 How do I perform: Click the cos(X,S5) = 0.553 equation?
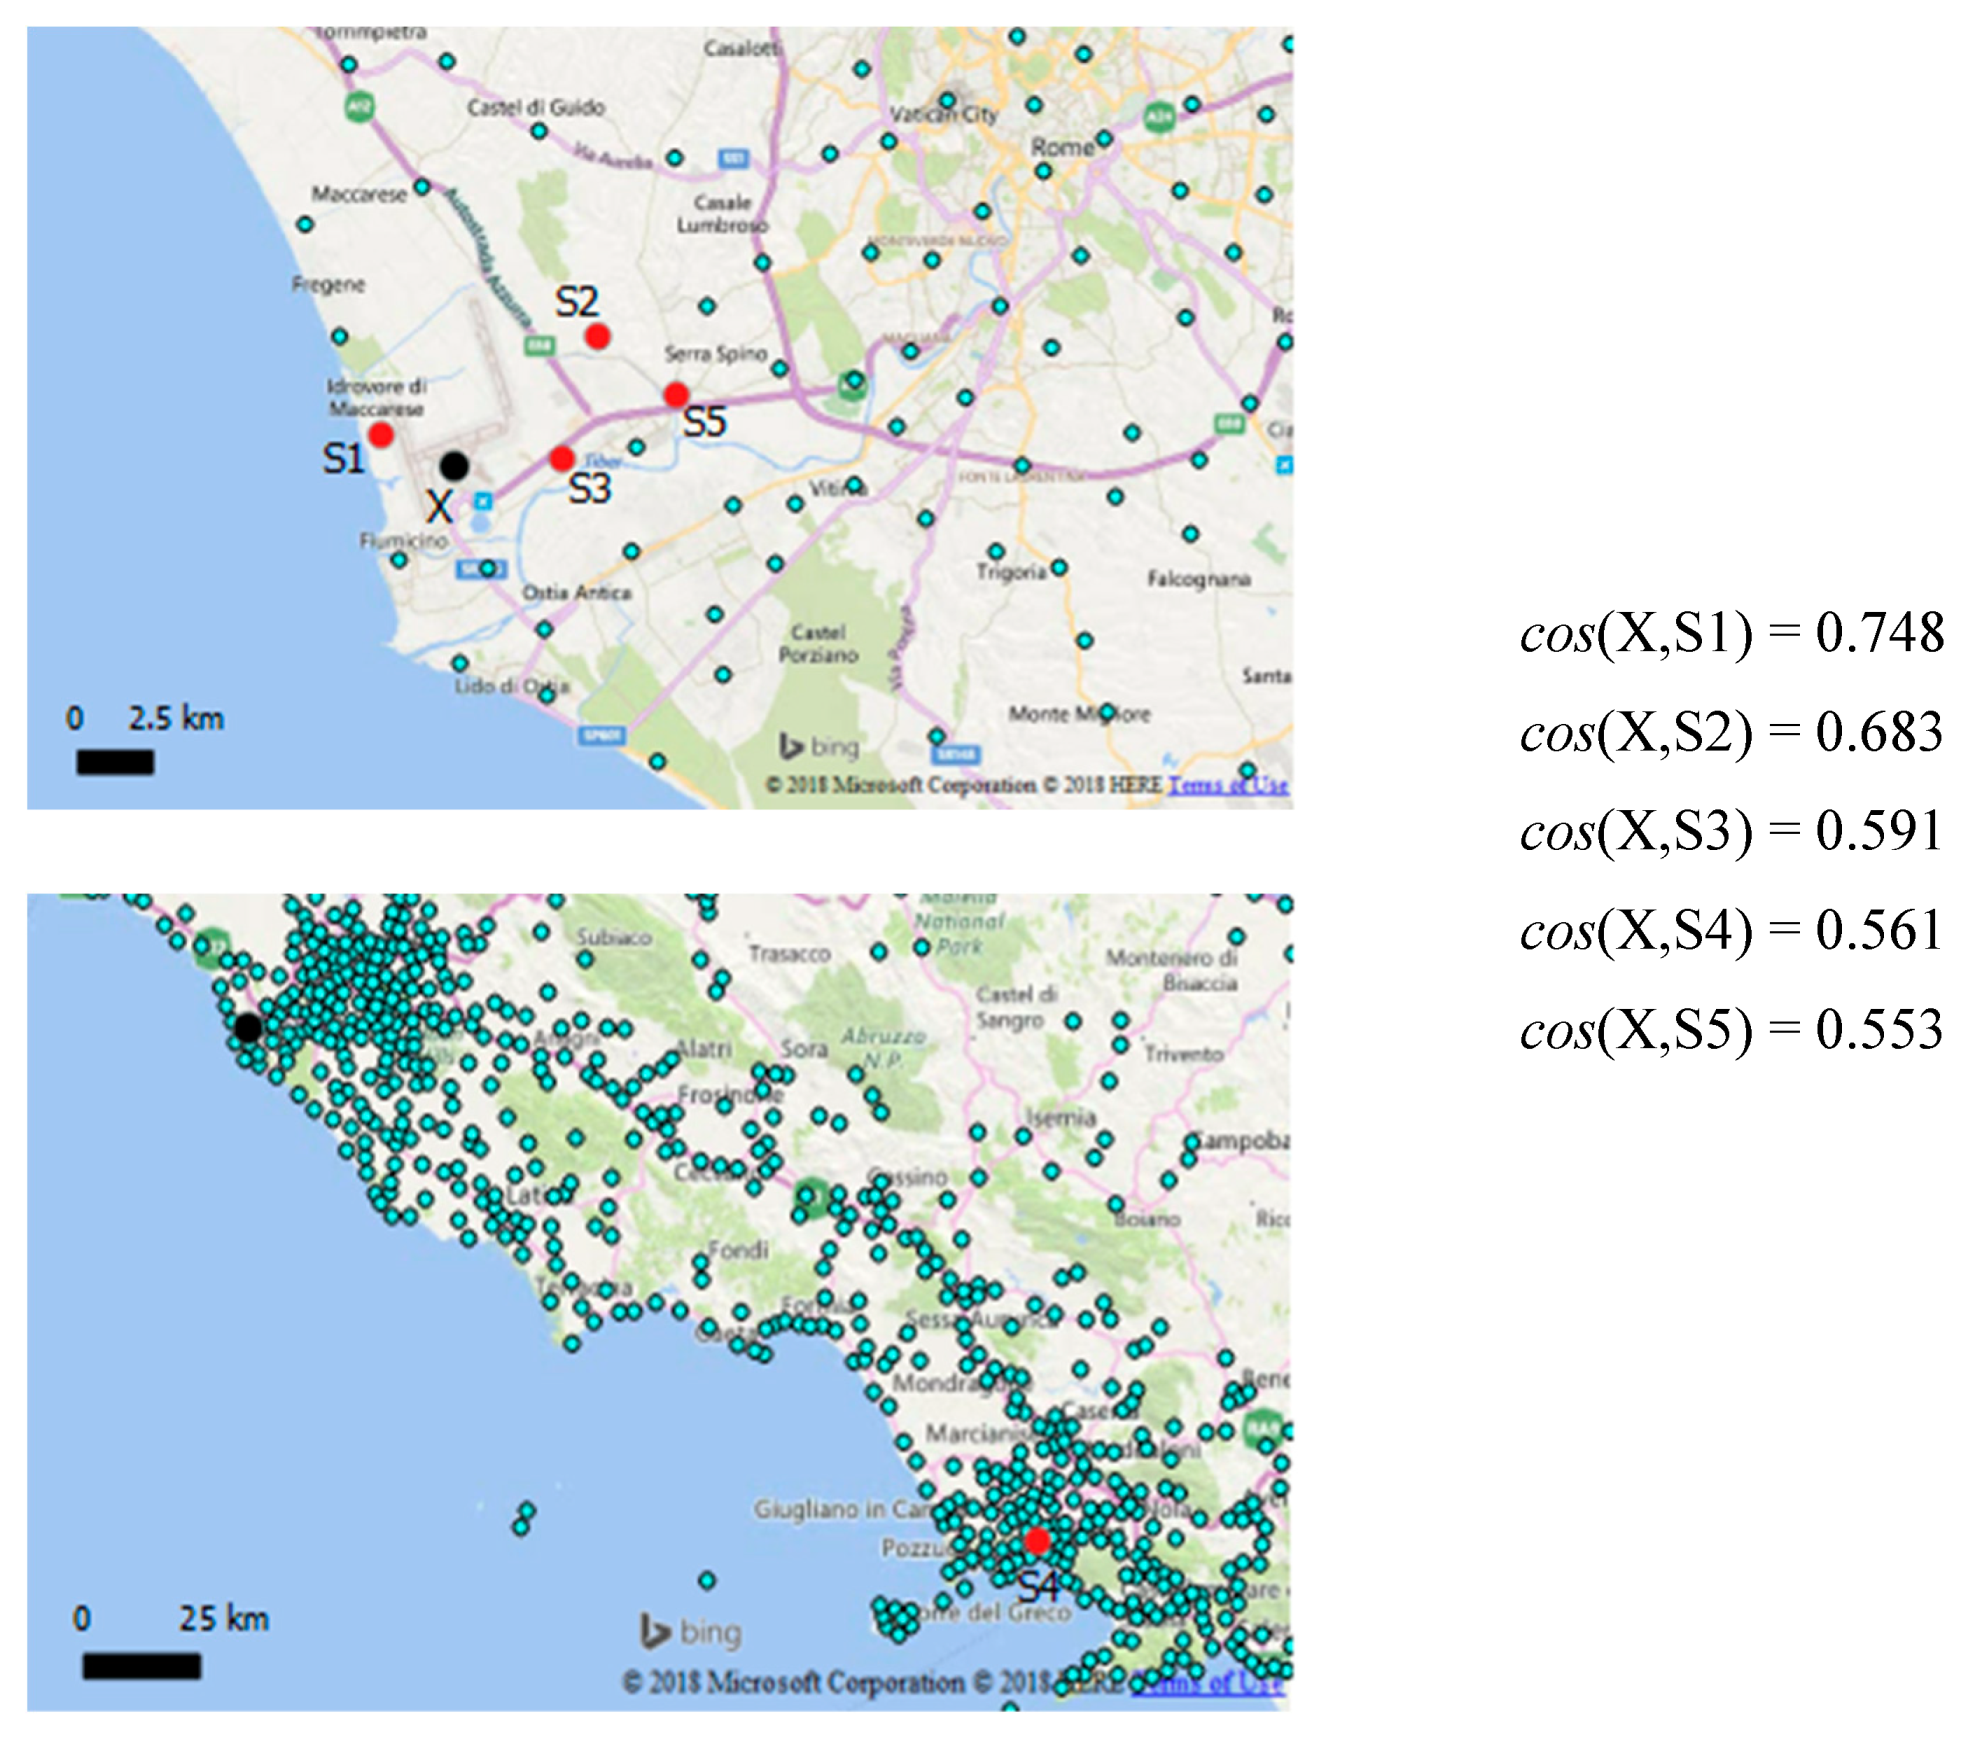(x=1731, y=1029)
